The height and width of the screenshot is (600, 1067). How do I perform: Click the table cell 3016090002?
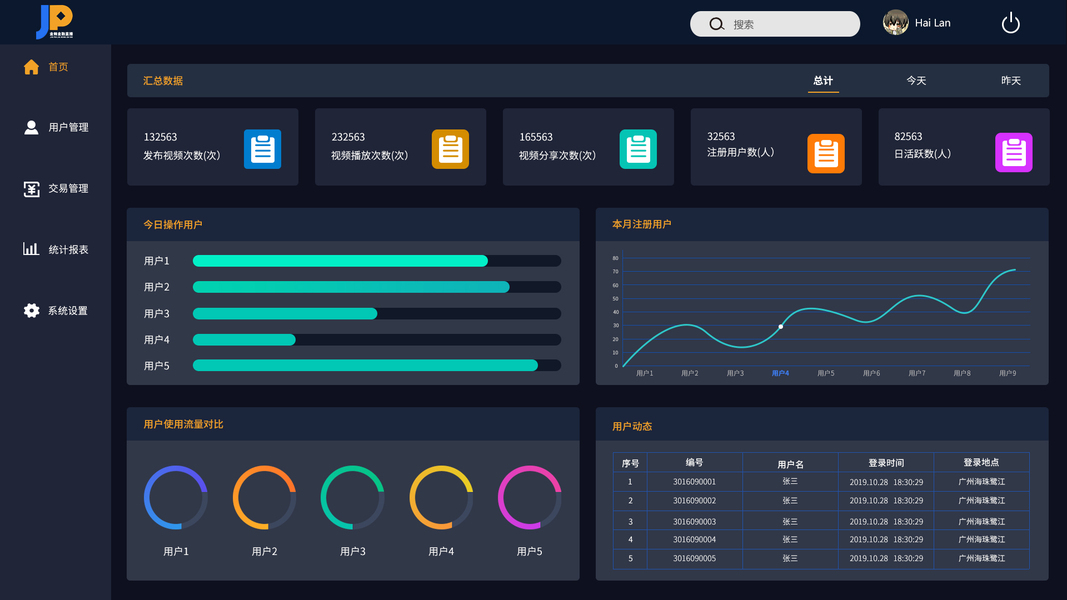pyautogui.click(x=694, y=501)
